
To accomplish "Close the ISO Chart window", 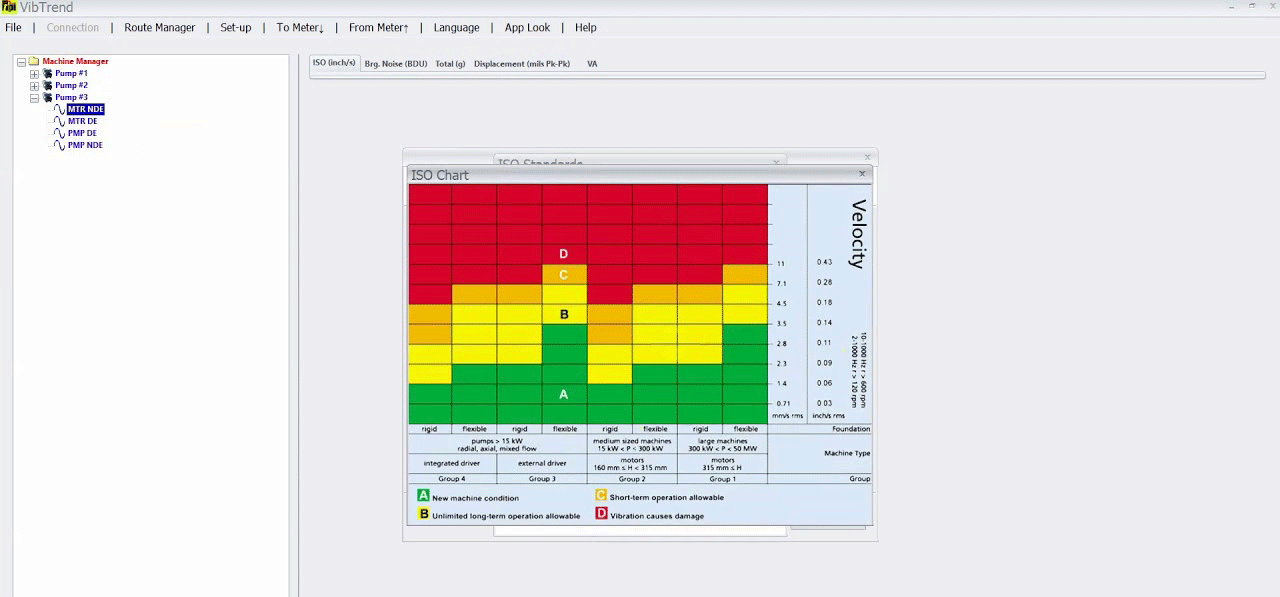I will tap(862, 174).
